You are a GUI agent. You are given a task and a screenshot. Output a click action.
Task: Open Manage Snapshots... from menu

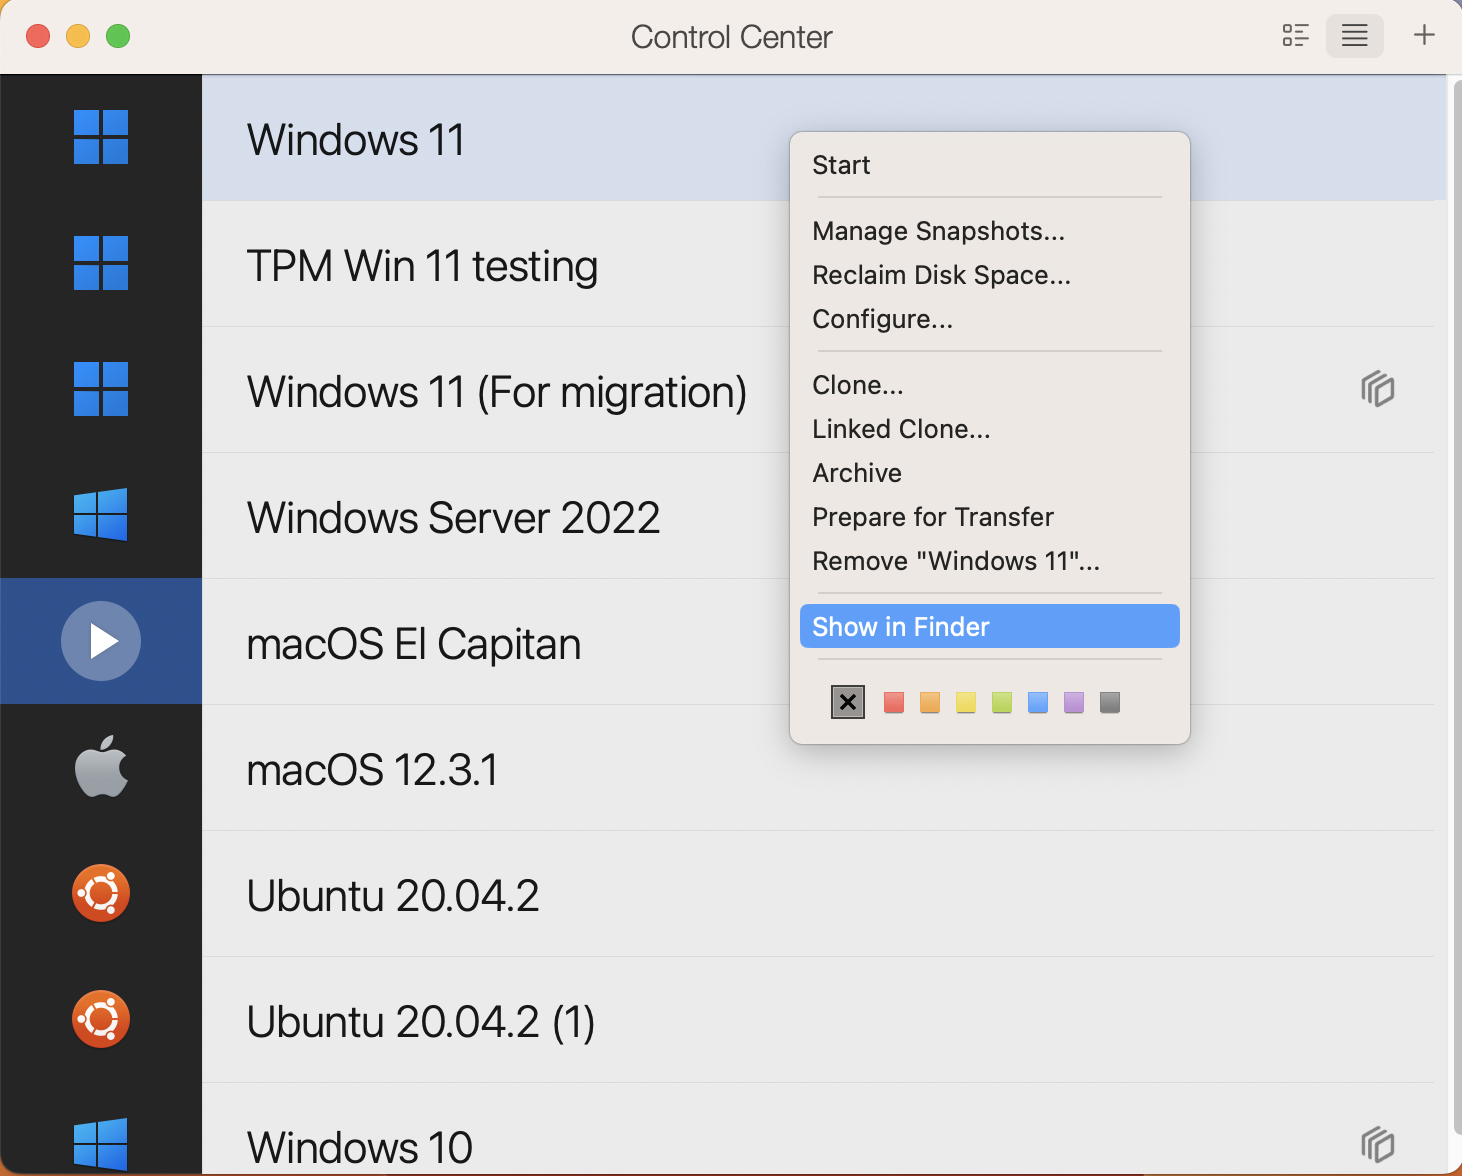coord(938,231)
